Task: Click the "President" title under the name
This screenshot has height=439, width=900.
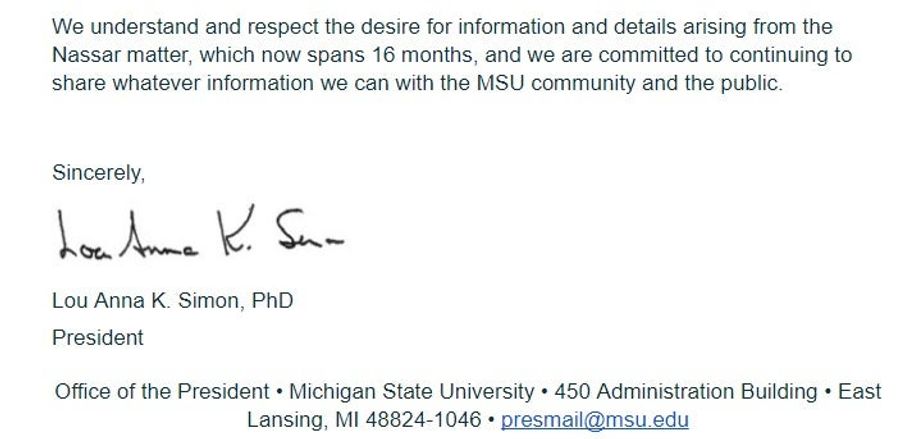Action: tap(98, 337)
